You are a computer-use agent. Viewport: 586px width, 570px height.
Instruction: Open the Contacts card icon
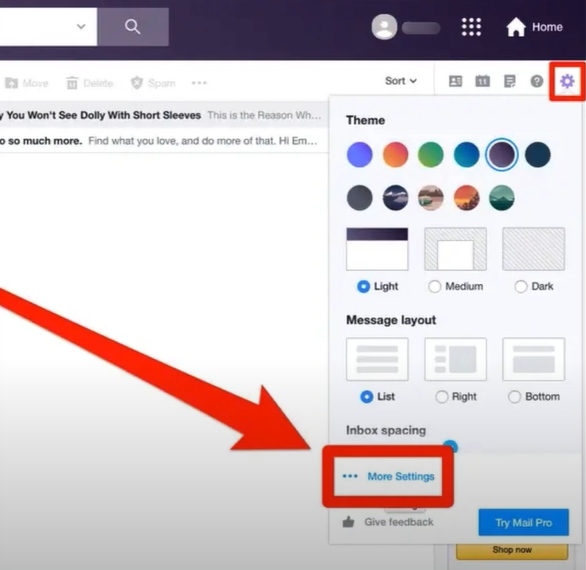[455, 81]
